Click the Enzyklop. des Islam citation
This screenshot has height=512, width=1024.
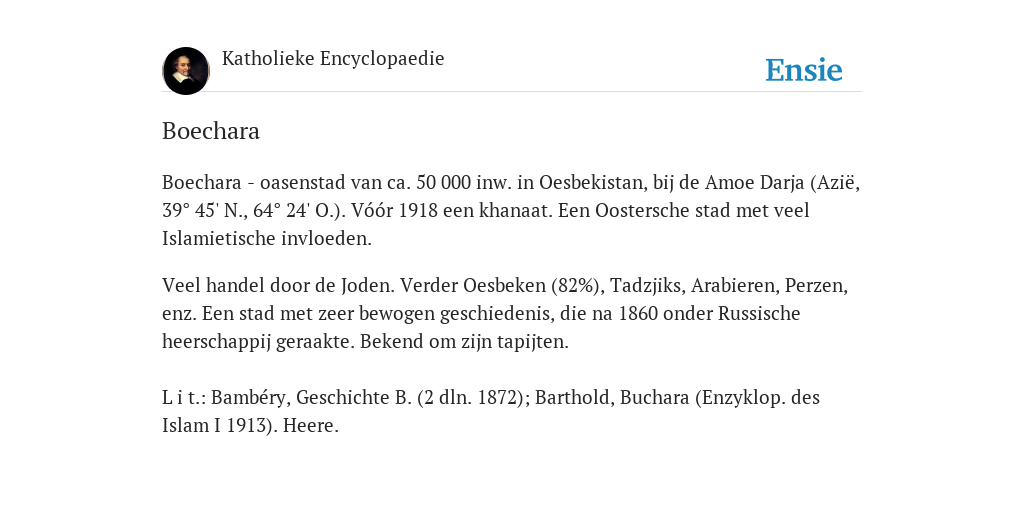[490, 412]
